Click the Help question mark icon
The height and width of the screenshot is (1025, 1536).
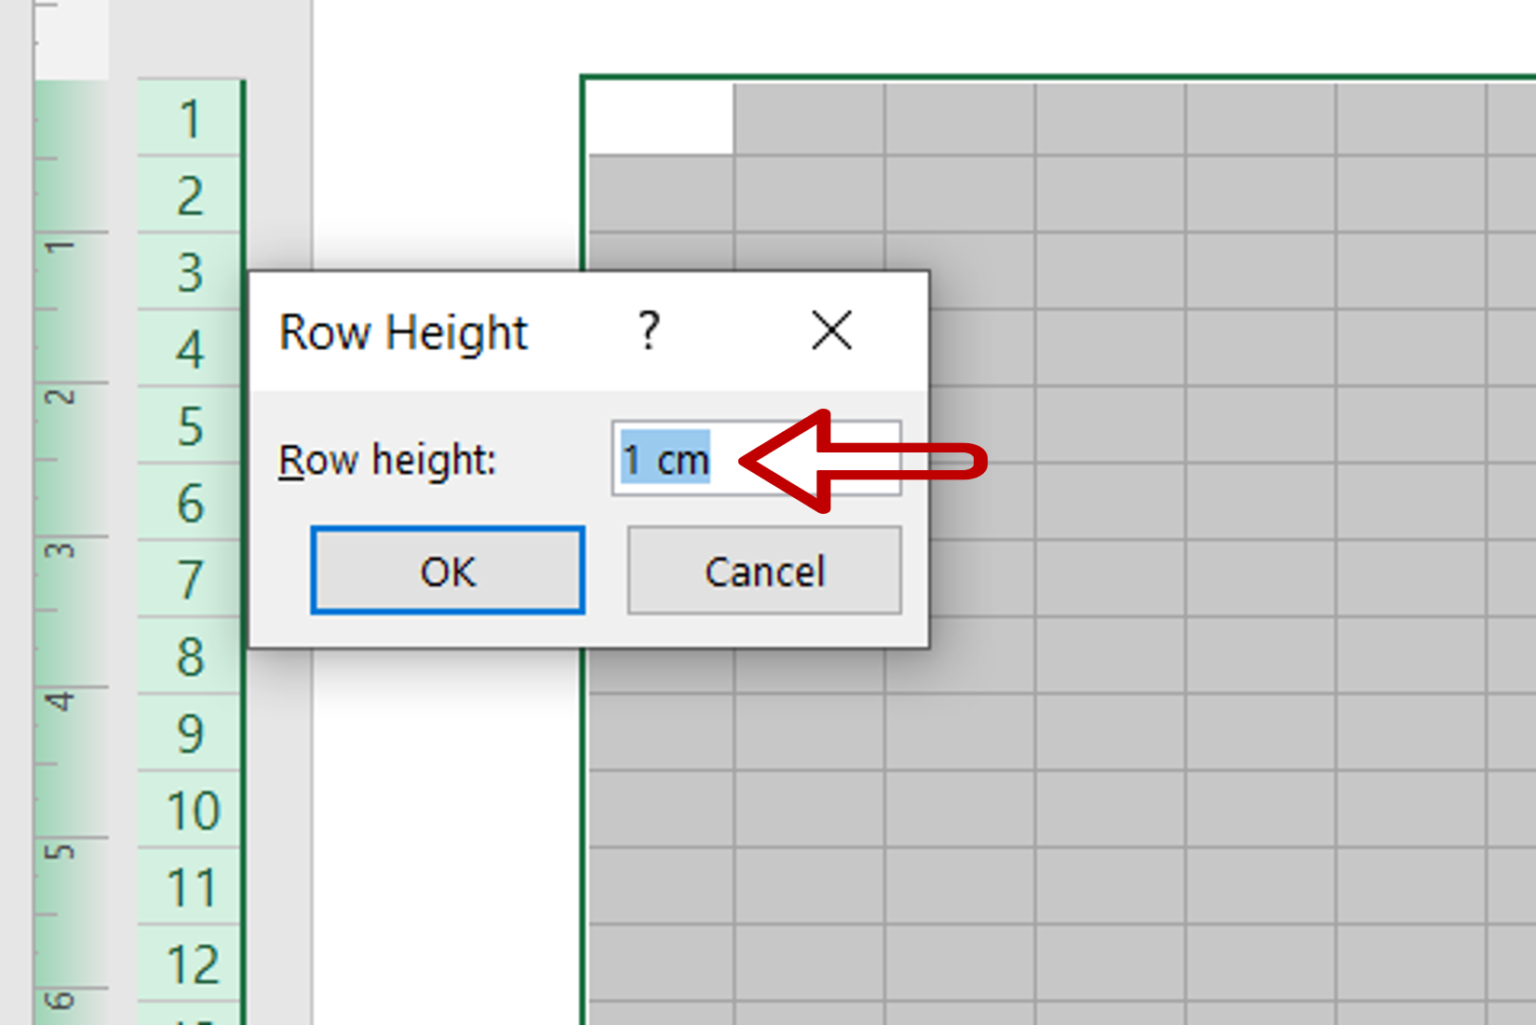point(649,331)
